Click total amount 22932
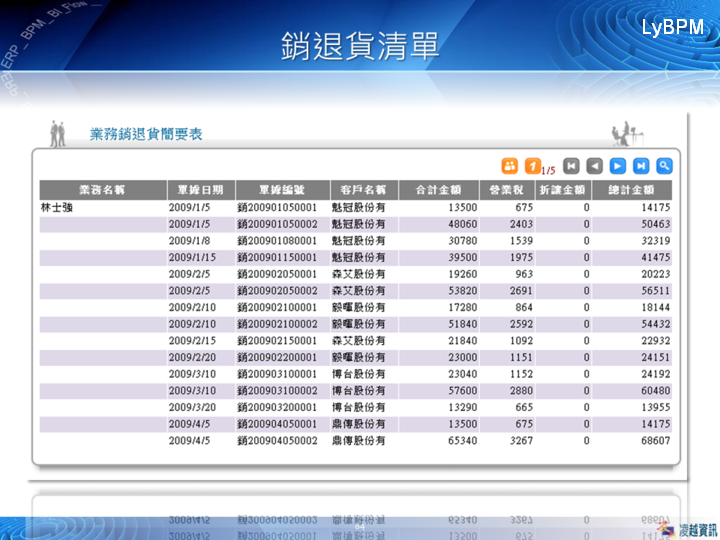The image size is (720, 540). coord(656,341)
